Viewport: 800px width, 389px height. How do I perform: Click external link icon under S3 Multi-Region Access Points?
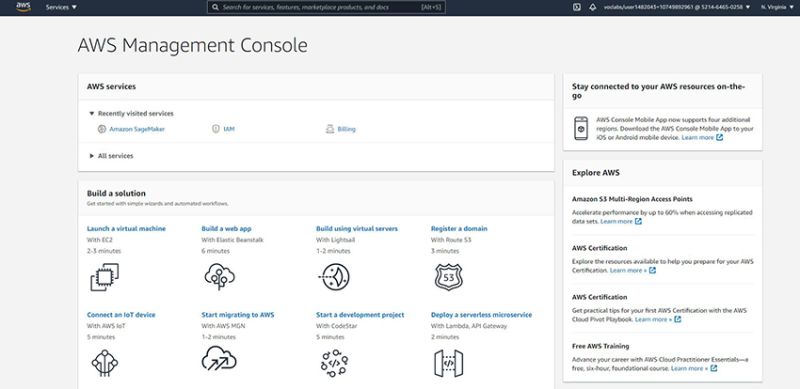(x=638, y=222)
